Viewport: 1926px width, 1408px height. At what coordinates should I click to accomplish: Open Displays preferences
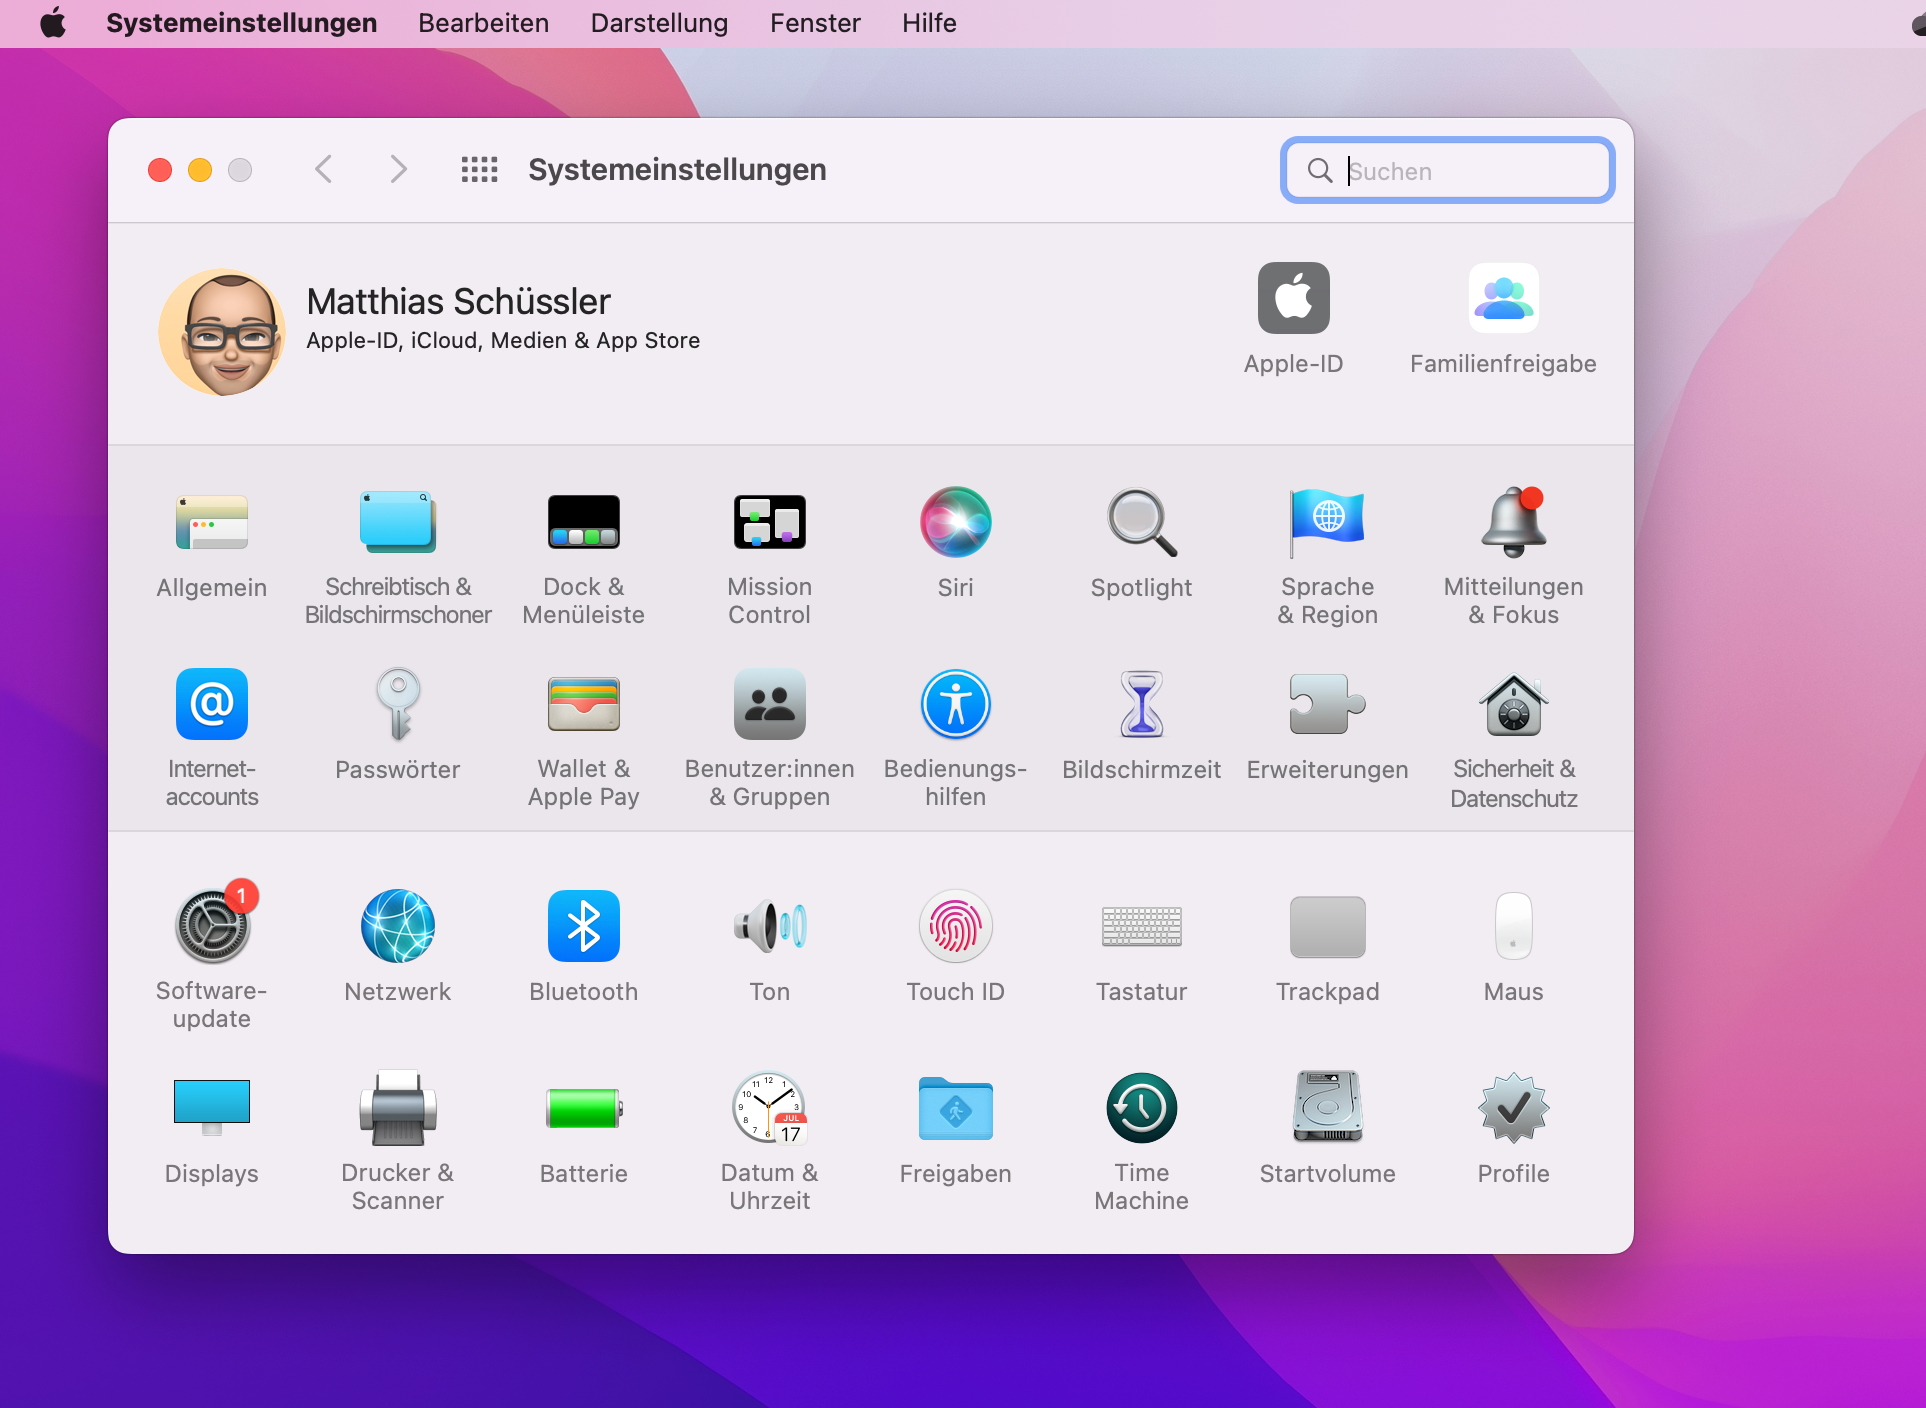pos(212,1108)
